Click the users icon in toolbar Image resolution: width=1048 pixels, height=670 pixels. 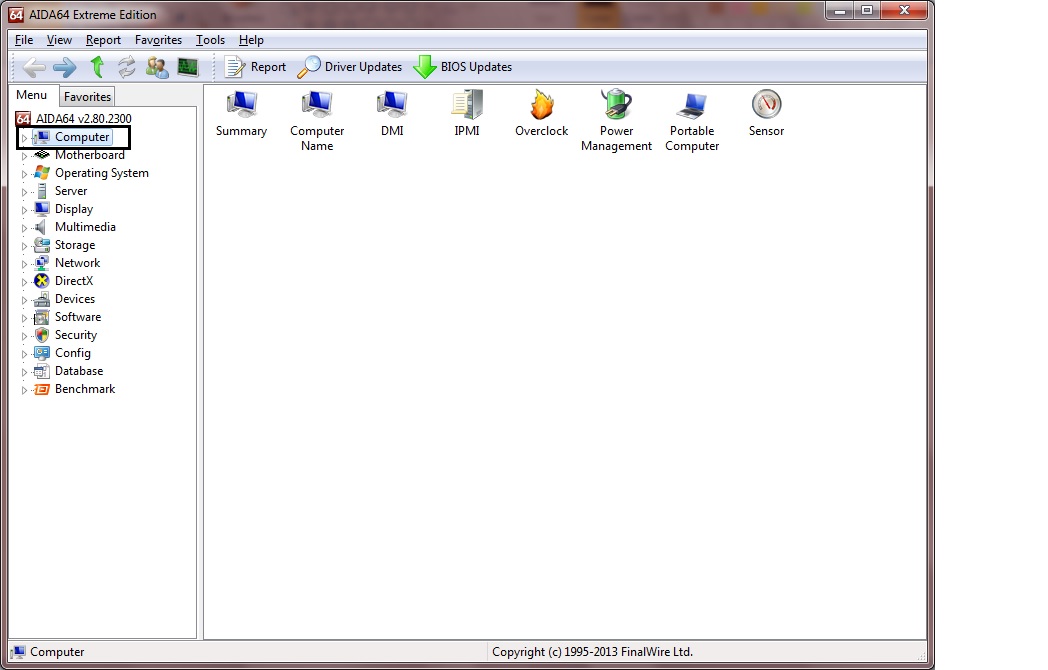click(158, 67)
